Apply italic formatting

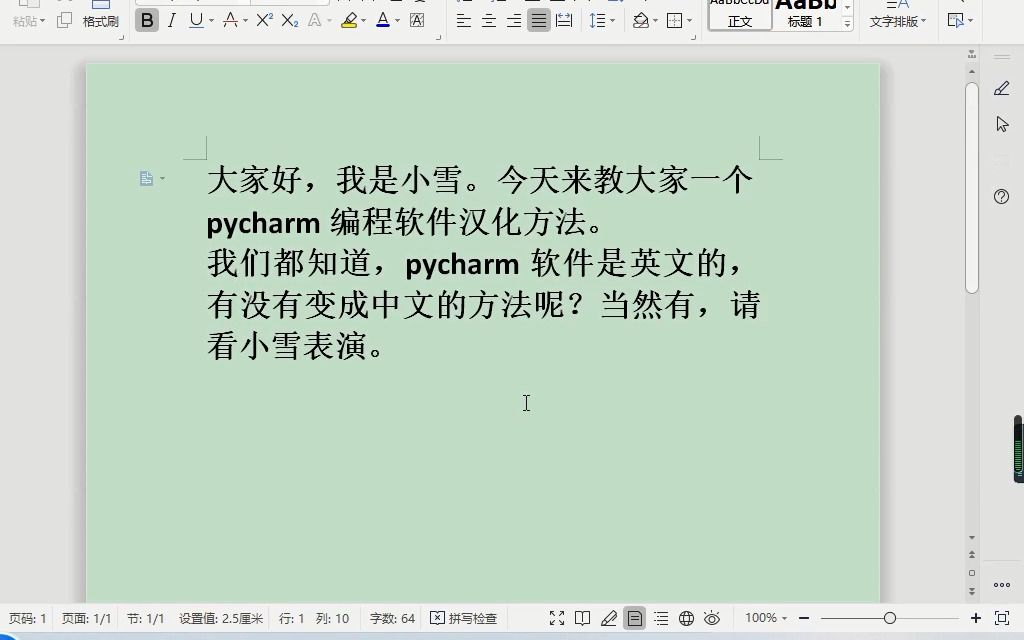click(x=171, y=19)
